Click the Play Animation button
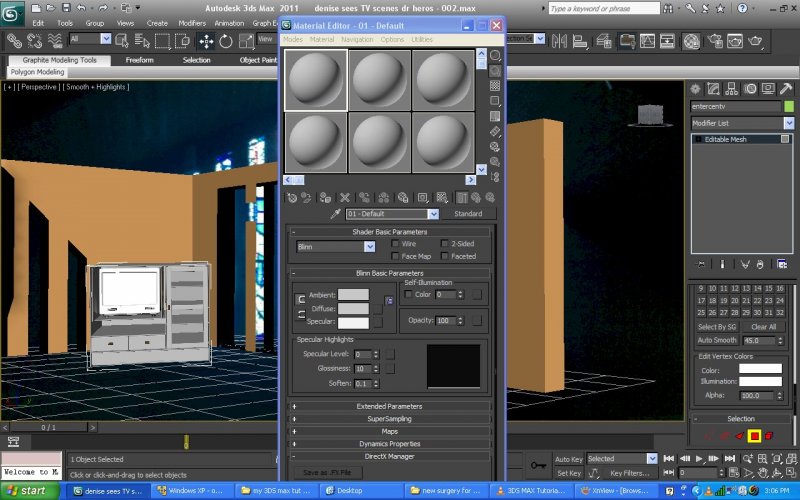Viewport: 800px width, 500px height. coord(699,459)
